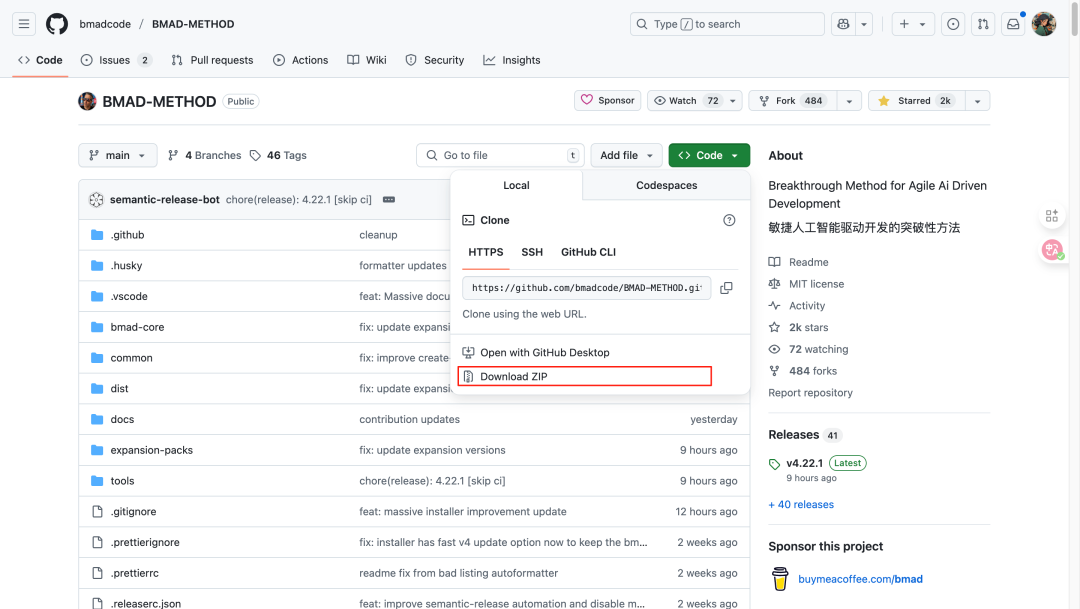This screenshot has width=1080, height=609.
Task: Open the Insights tab
Action: (x=512, y=60)
